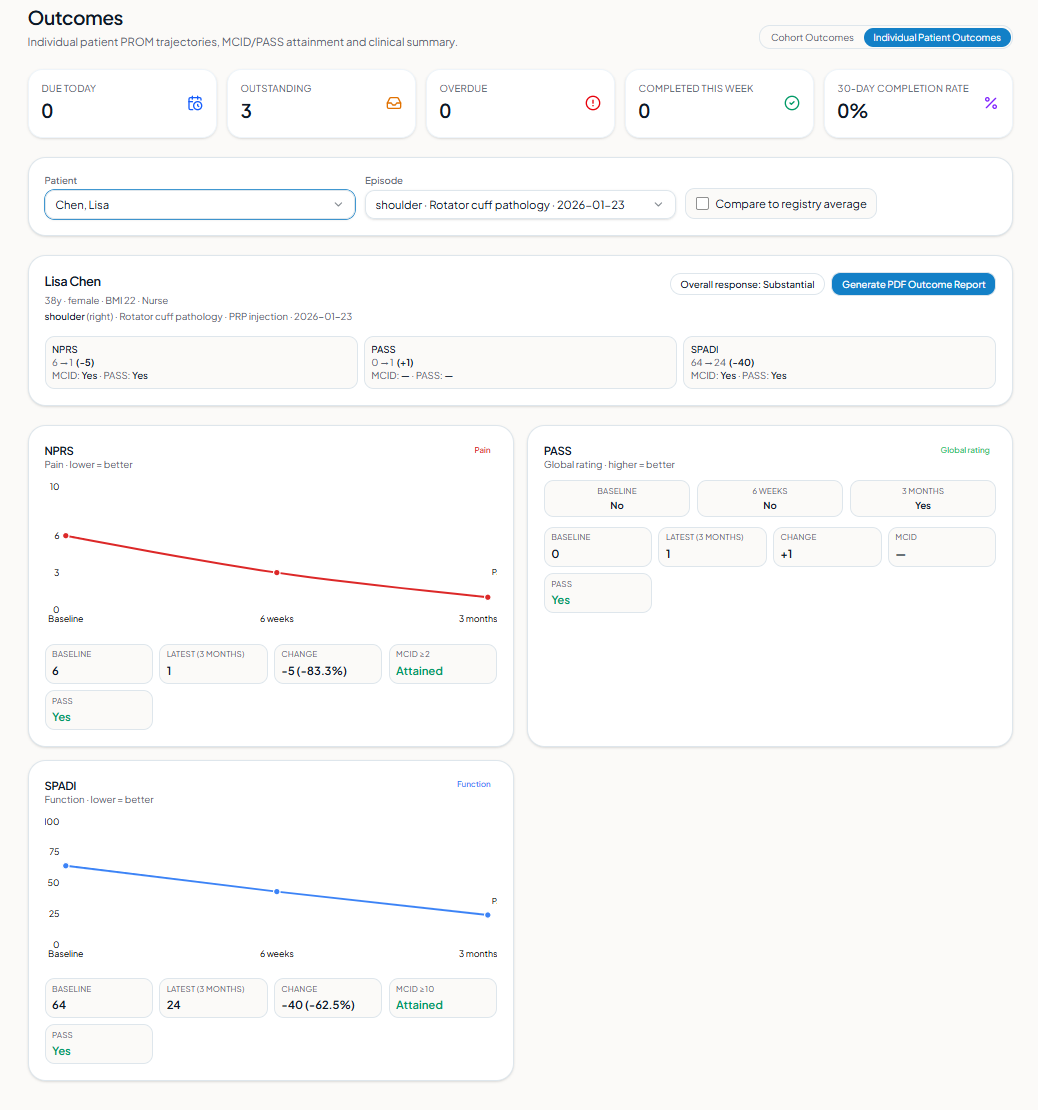Click PASS panel Change +1 box

click(x=827, y=547)
